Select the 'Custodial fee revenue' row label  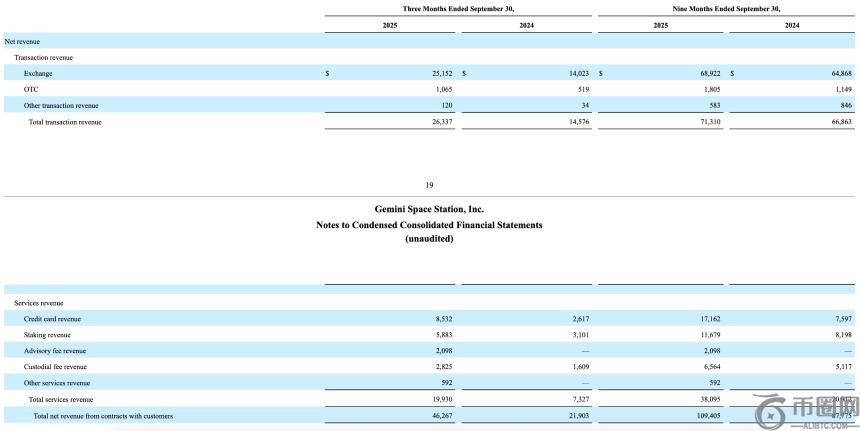point(55,366)
